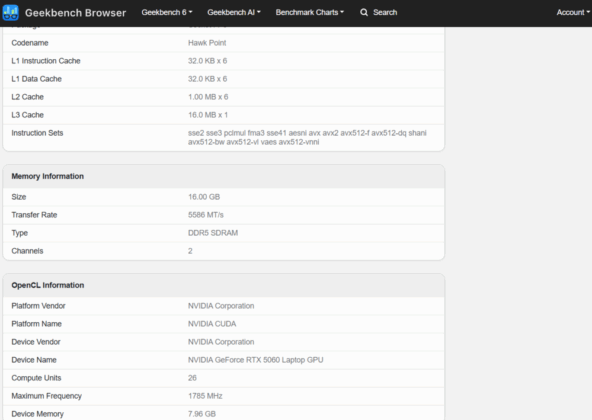Click the Platform Name NVIDIA CUDA value
This screenshot has height=420, width=592.
[x=212, y=324]
